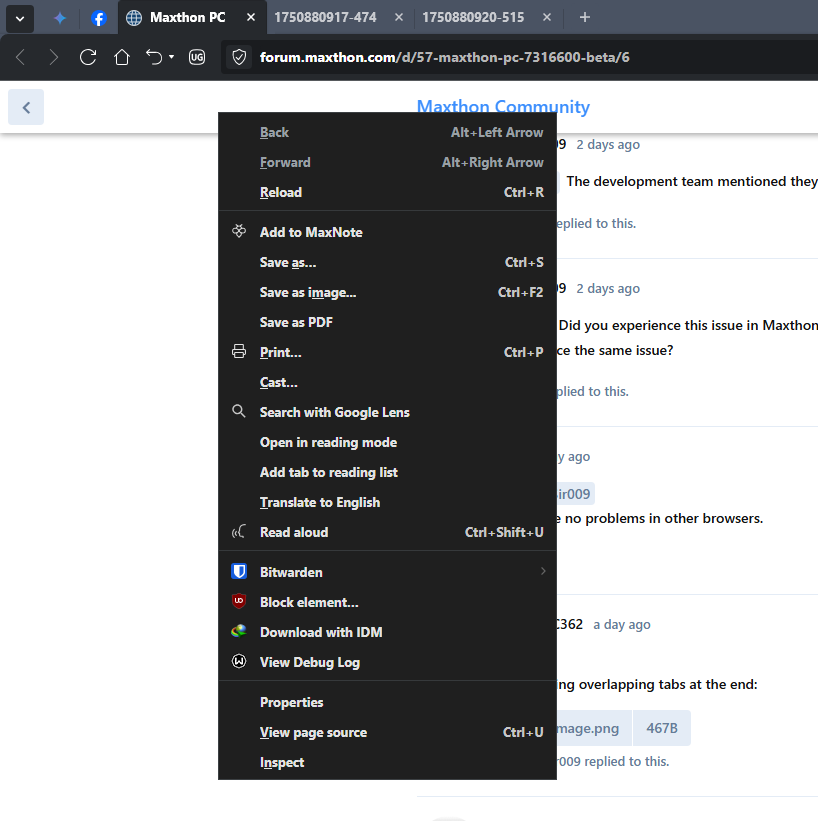Select Search with Google Lens

388,412
